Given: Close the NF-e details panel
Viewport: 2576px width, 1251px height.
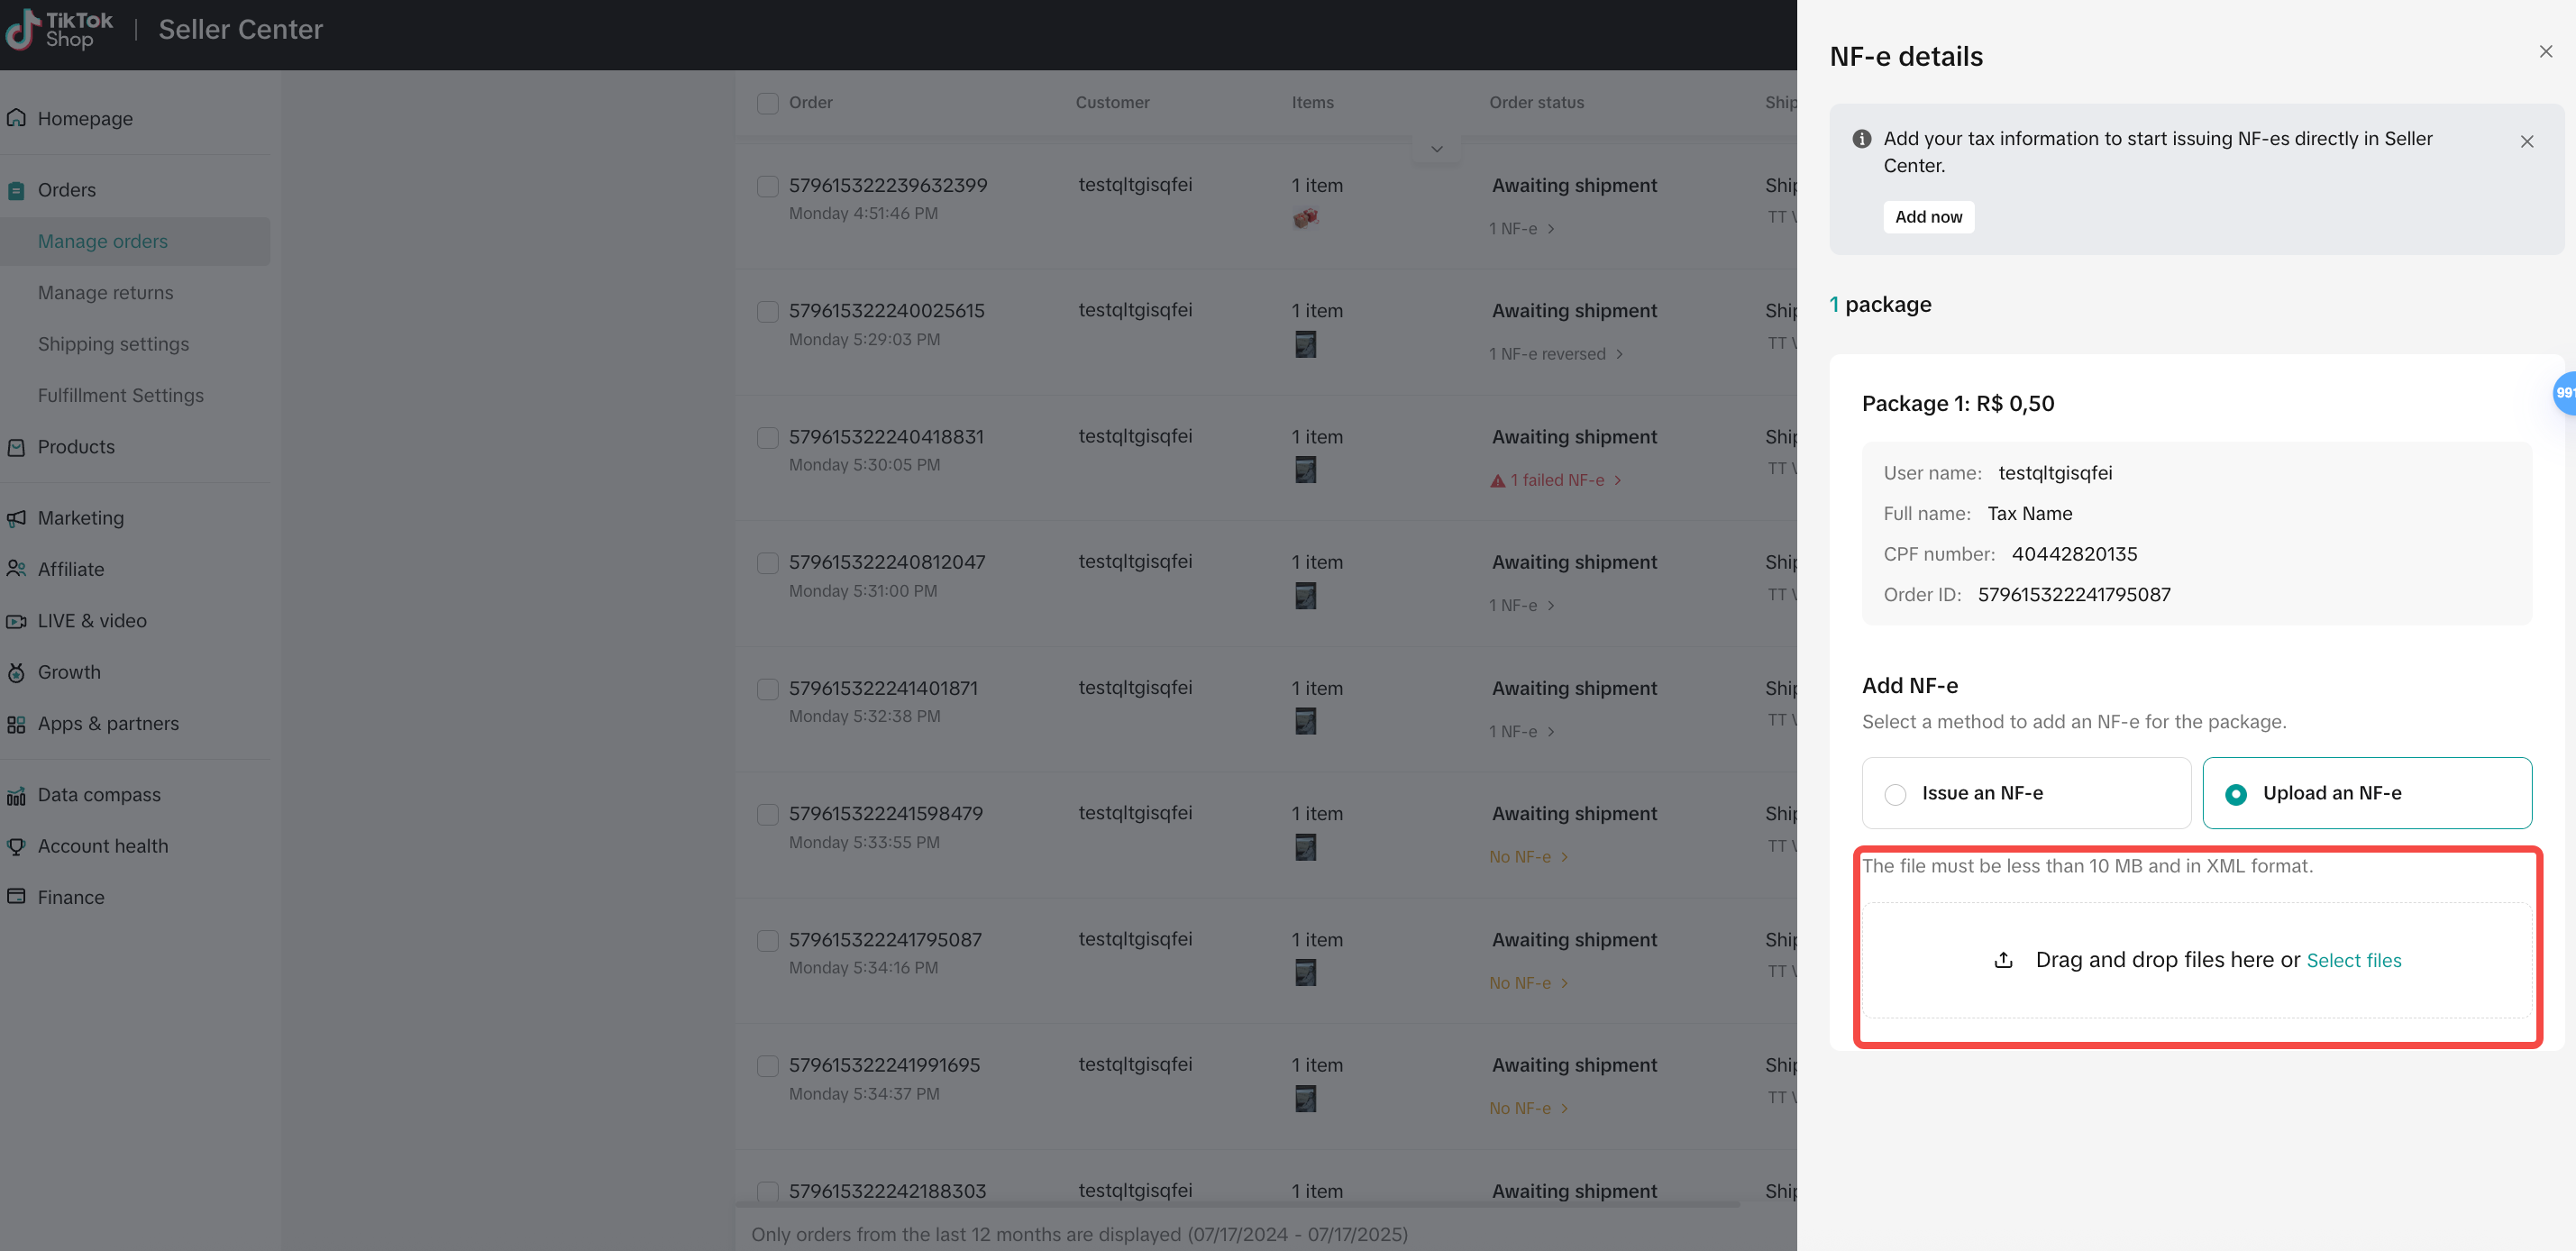Looking at the screenshot, I should [2545, 52].
